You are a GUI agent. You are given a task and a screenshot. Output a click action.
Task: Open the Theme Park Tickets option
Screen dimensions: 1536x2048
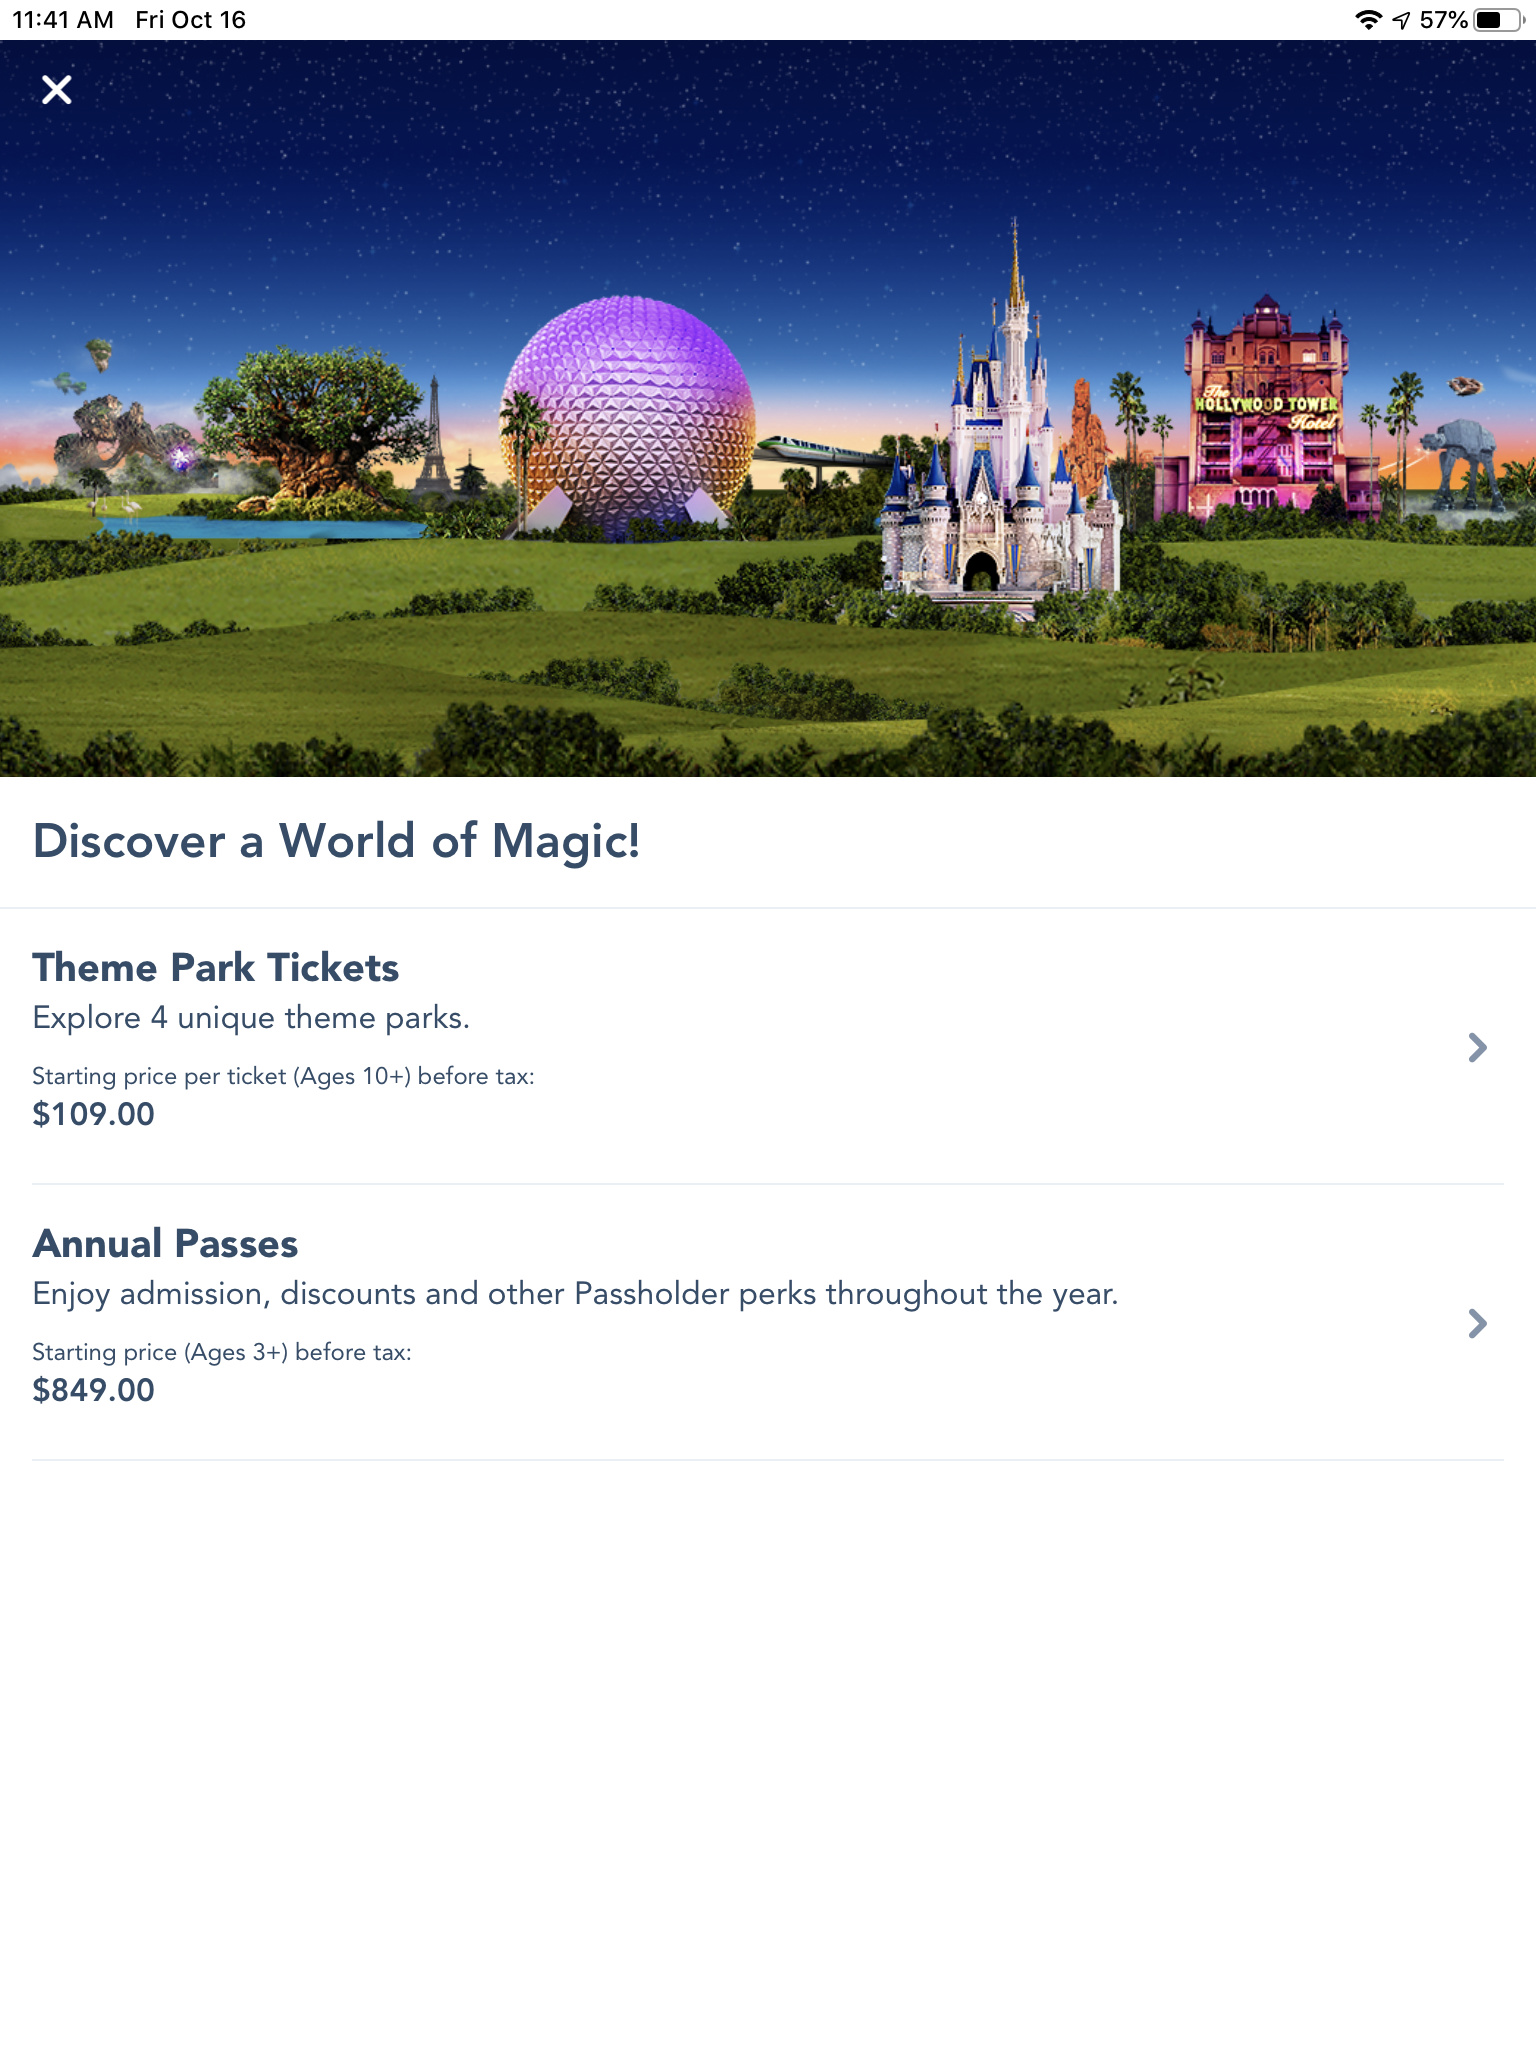click(x=216, y=968)
